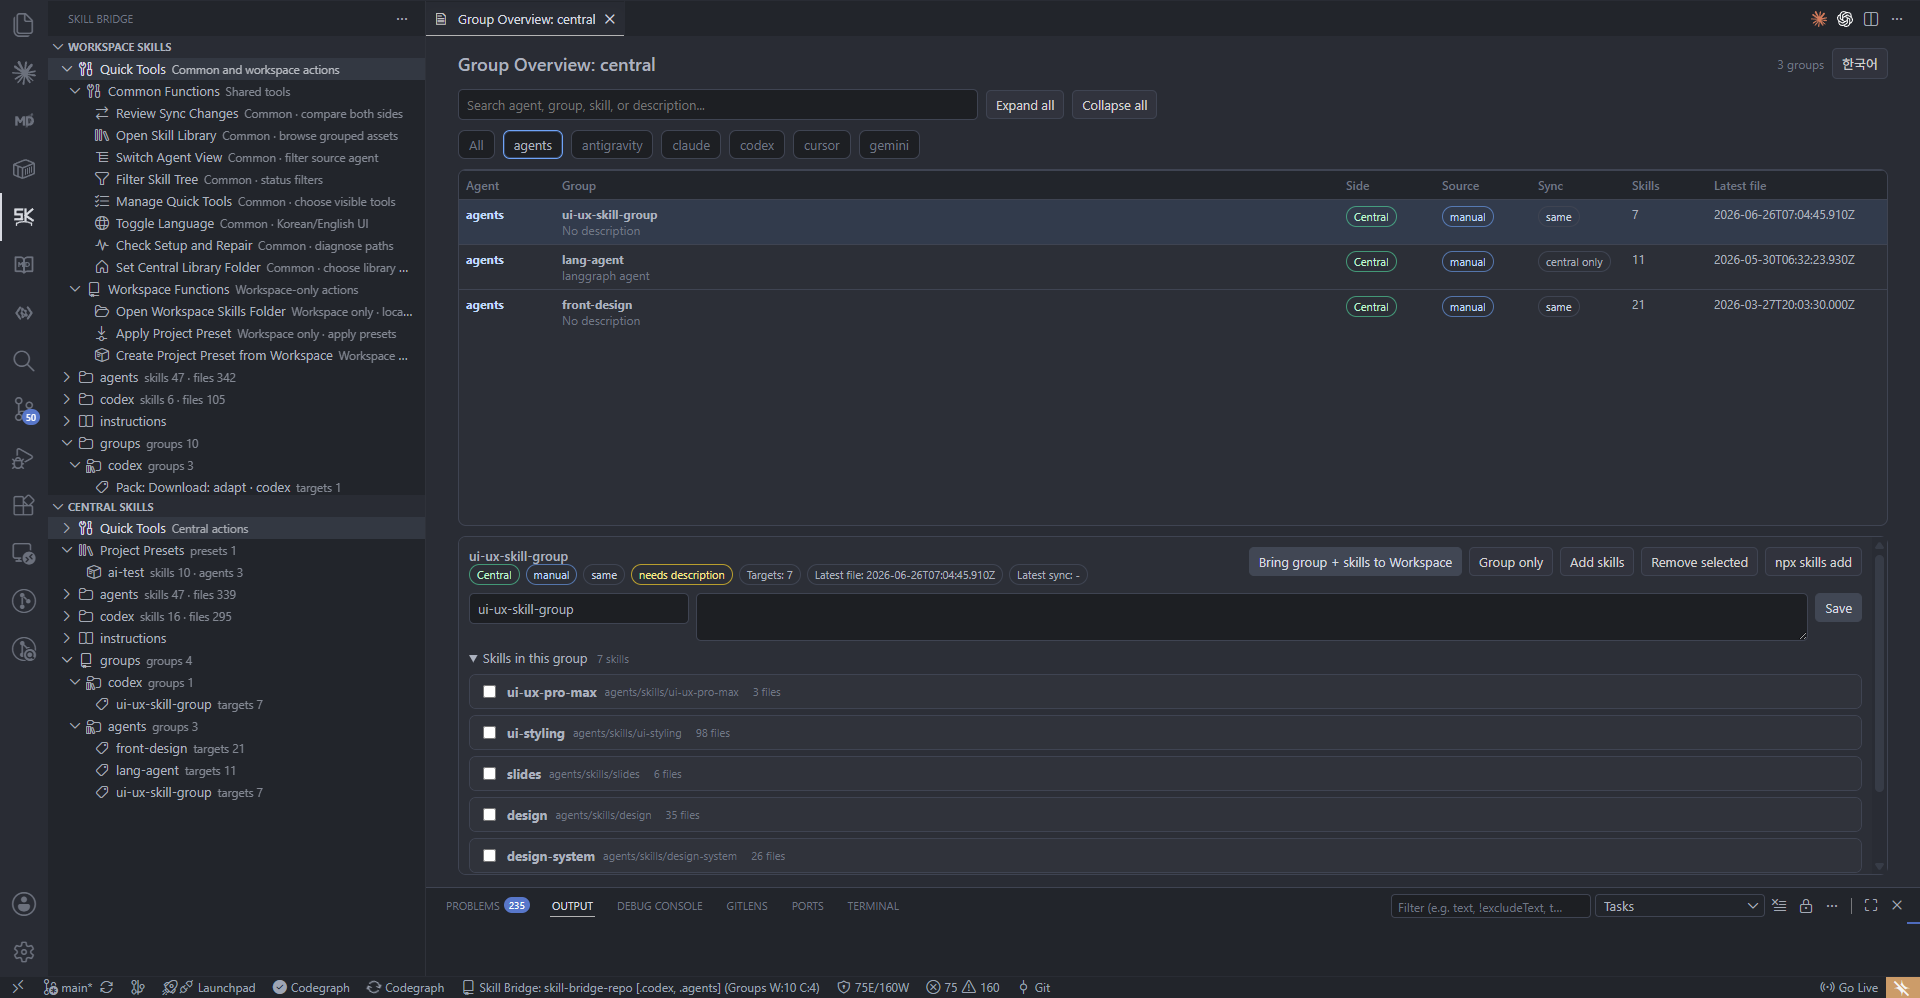Open the Tasks output channel dropdown
This screenshot has height=998, width=1920.
1679,906
